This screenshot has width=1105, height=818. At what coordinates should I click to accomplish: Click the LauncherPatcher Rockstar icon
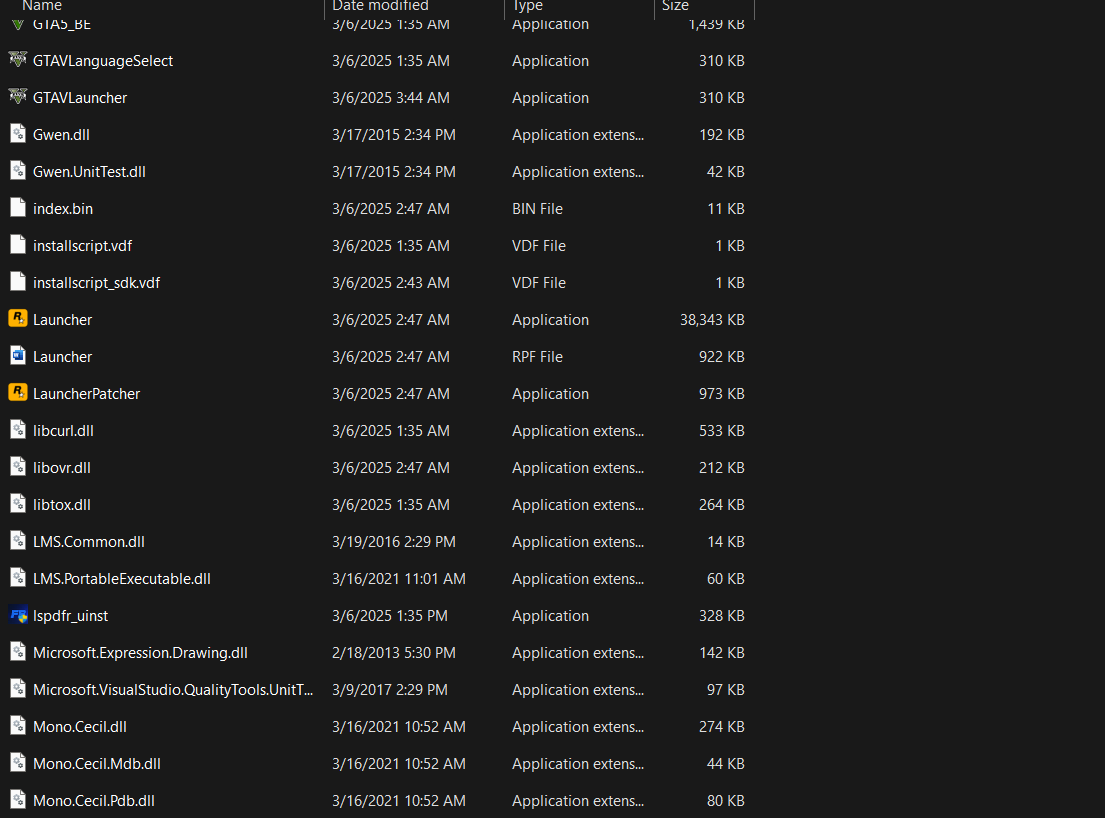[x=18, y=392]
